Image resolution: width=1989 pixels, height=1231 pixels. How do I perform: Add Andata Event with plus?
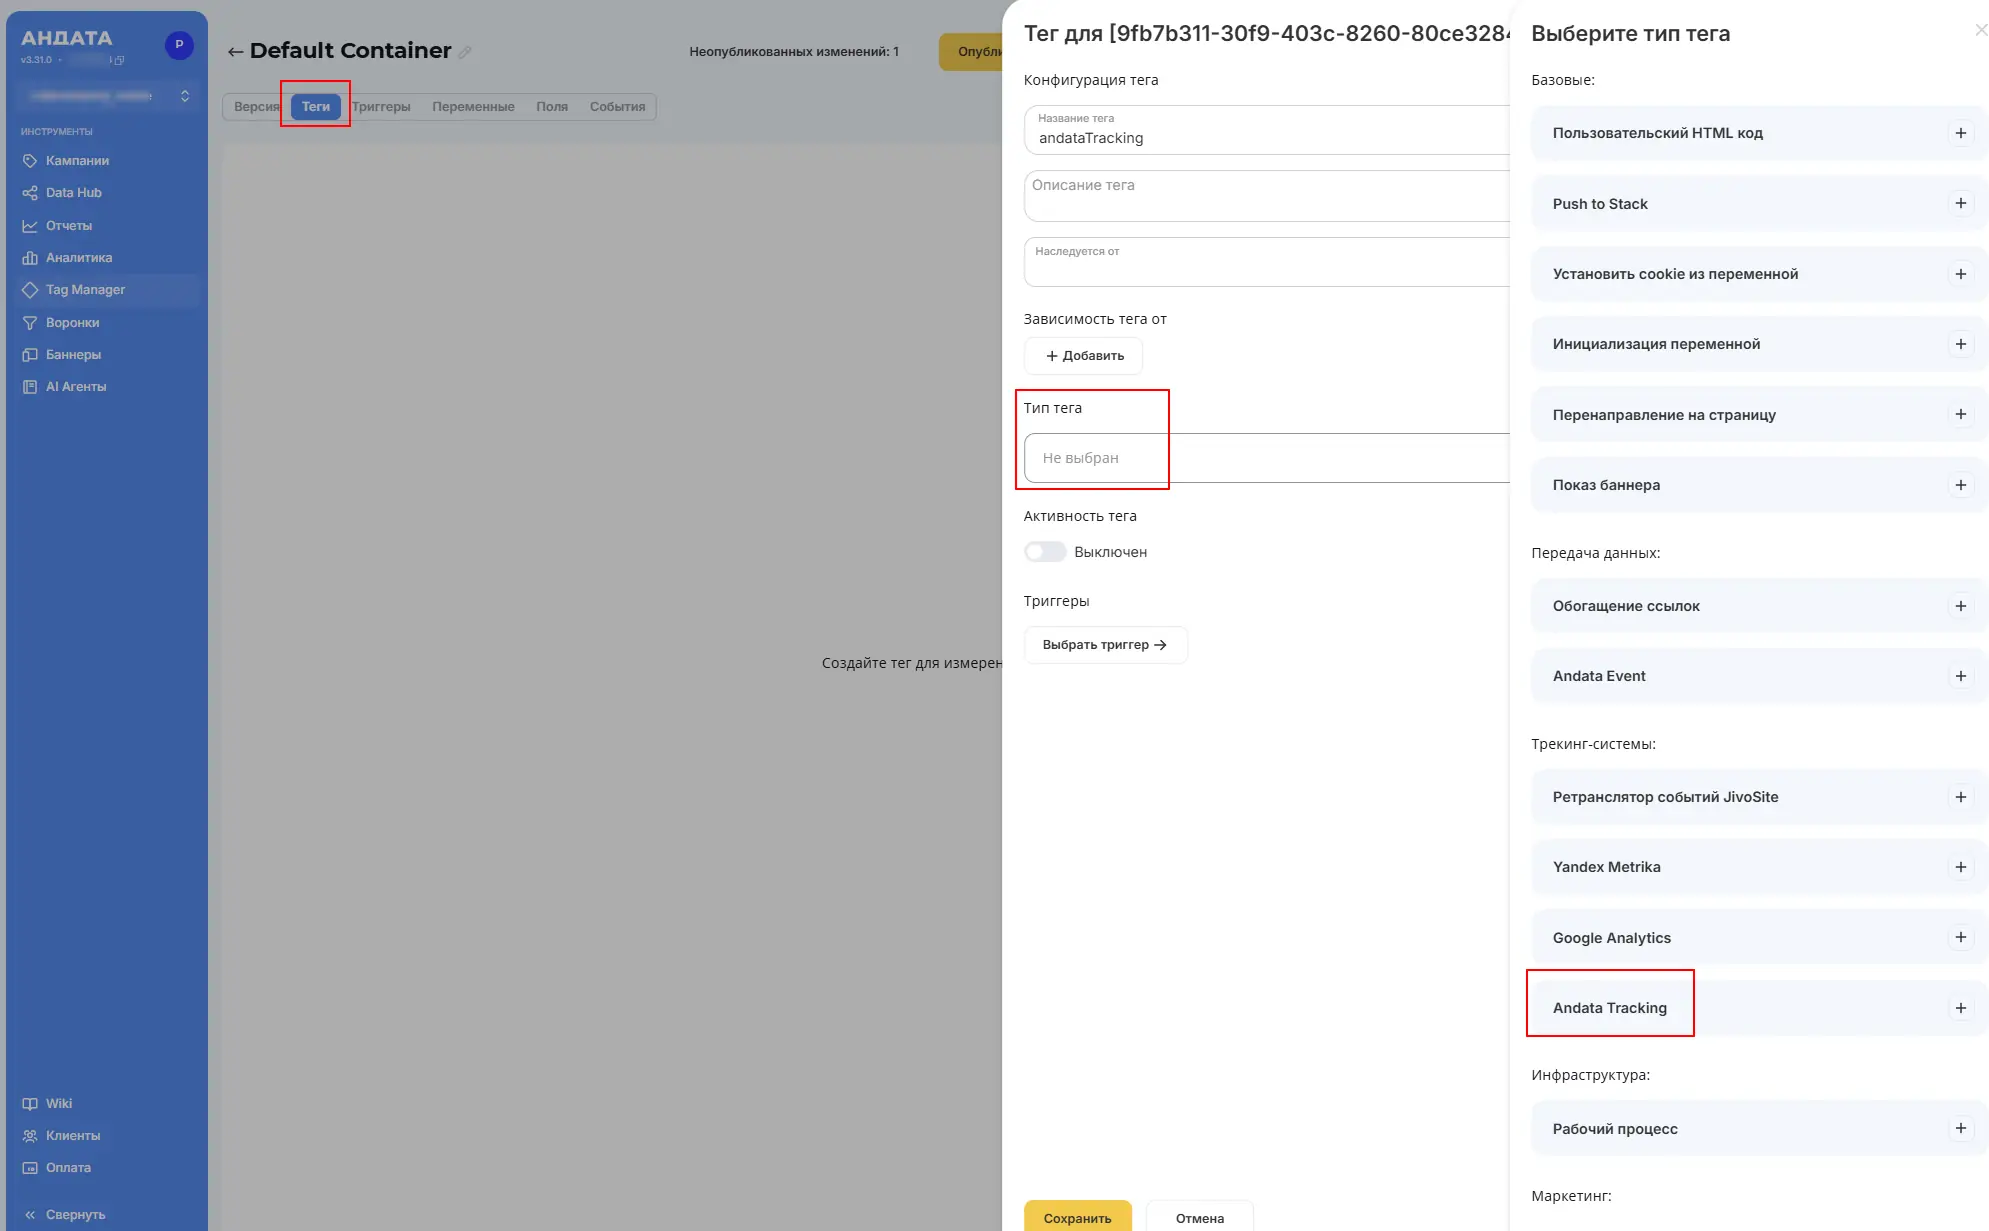pos(1960,676)
